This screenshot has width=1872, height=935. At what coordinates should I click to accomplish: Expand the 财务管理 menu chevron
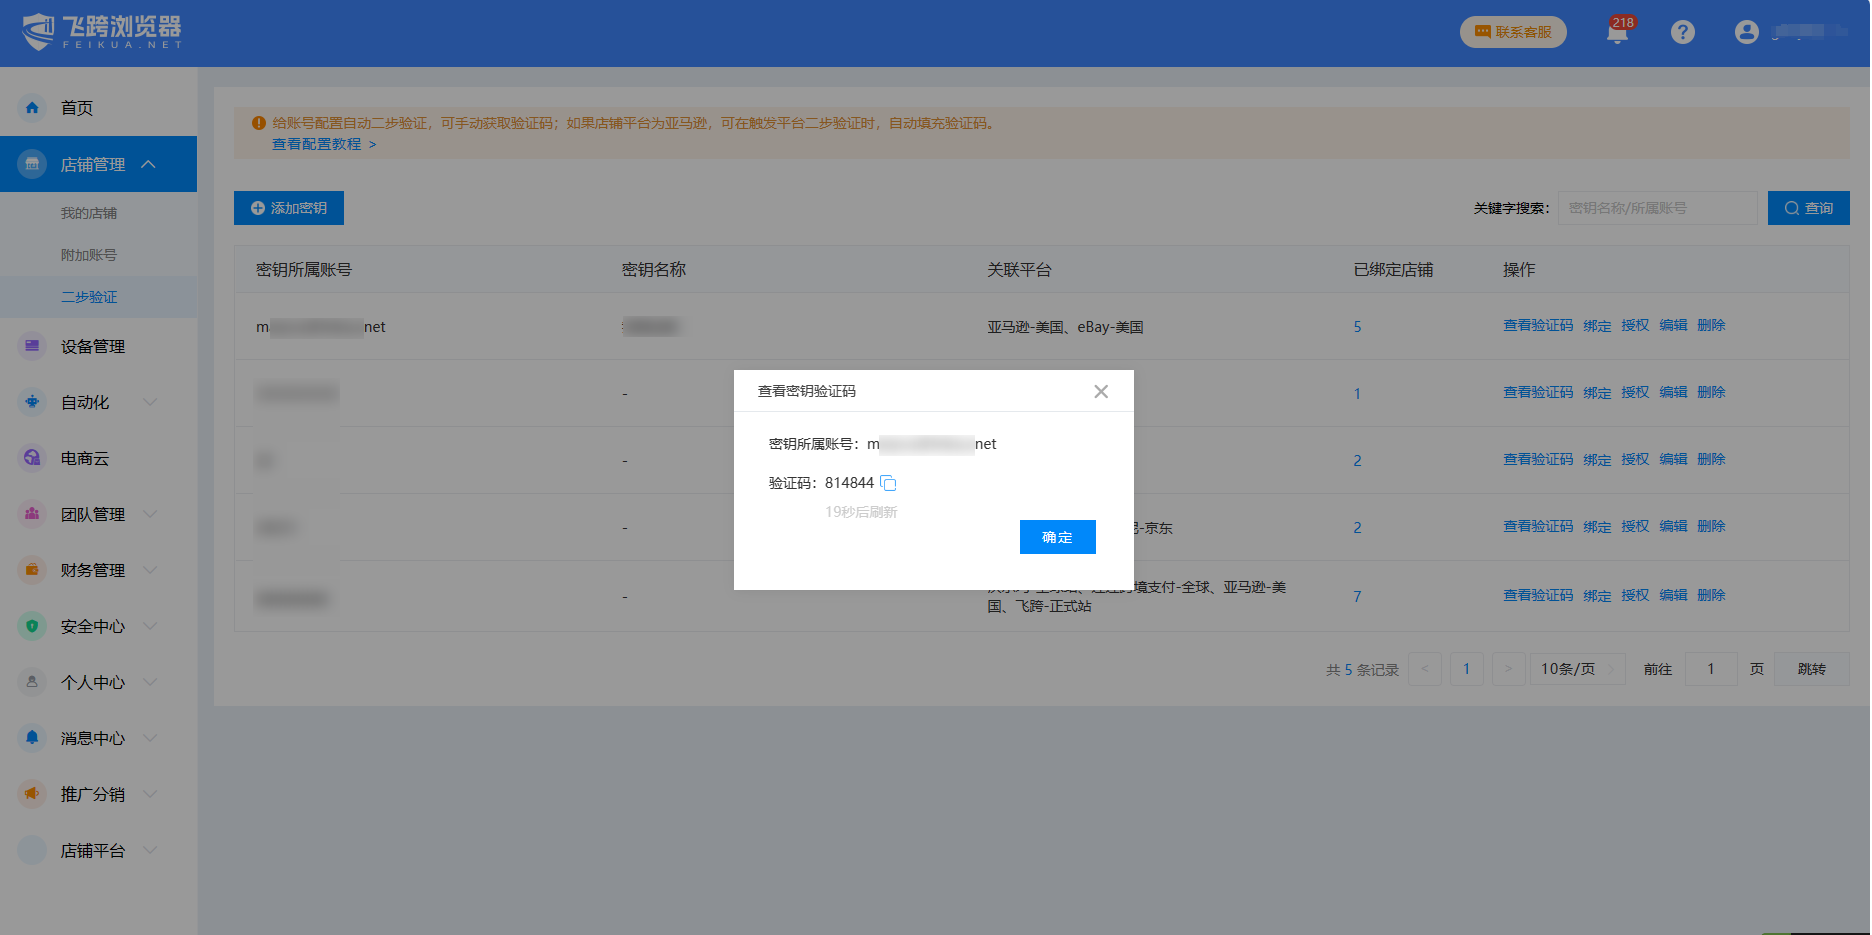point(150,570)
